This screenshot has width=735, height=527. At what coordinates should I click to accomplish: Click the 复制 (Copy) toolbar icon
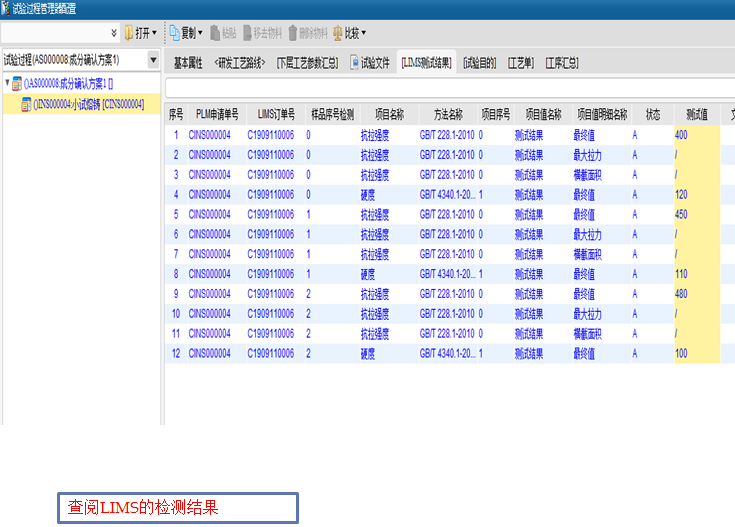[x=183, y=33]
